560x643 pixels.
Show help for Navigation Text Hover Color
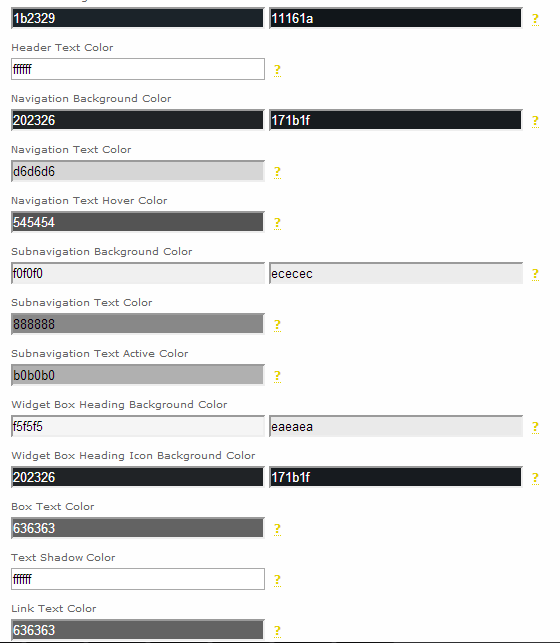coord(277,223)
